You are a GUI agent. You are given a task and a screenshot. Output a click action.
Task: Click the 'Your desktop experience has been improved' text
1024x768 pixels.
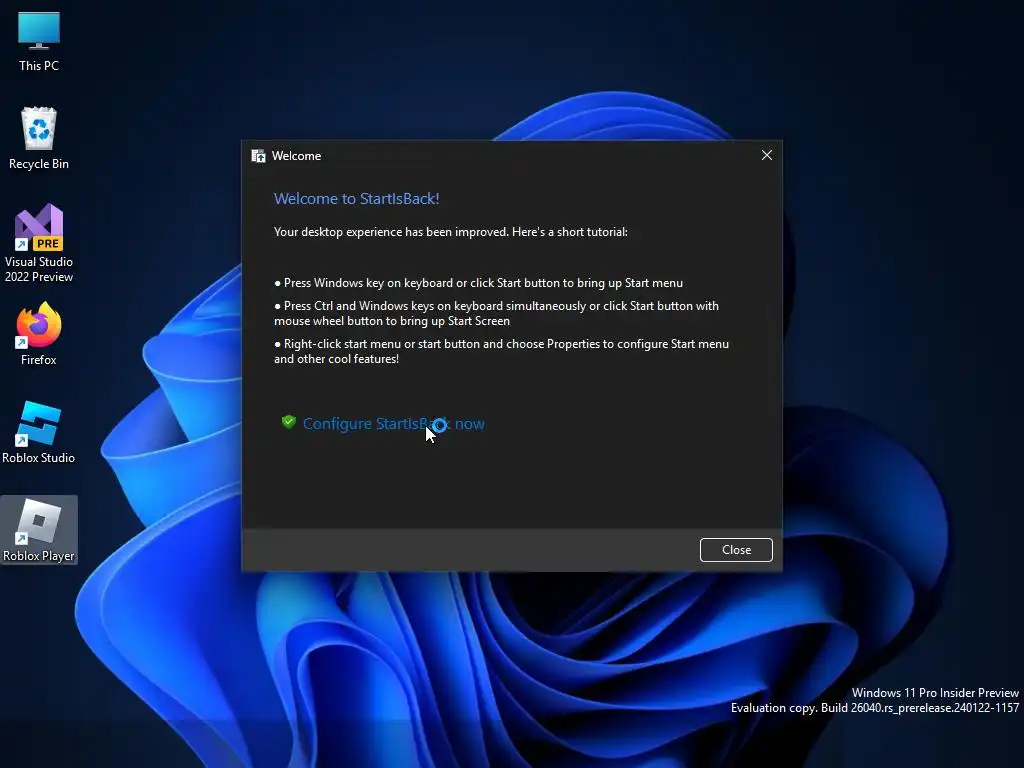point(451,232)
